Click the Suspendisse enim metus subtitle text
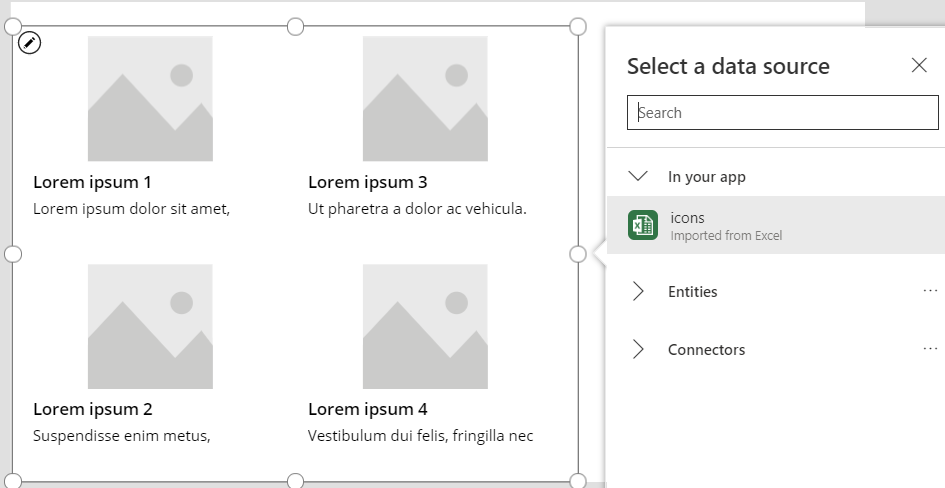This screenshot has width=945, height=488. [122, 436]
